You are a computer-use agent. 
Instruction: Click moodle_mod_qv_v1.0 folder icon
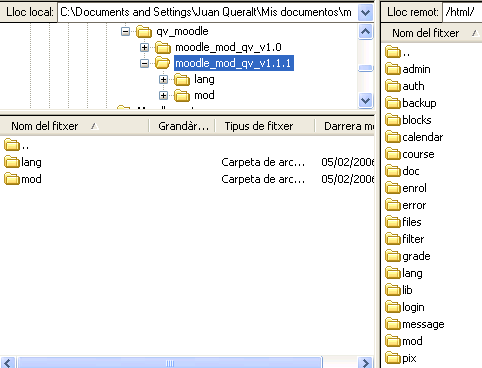tap(163, 48)
